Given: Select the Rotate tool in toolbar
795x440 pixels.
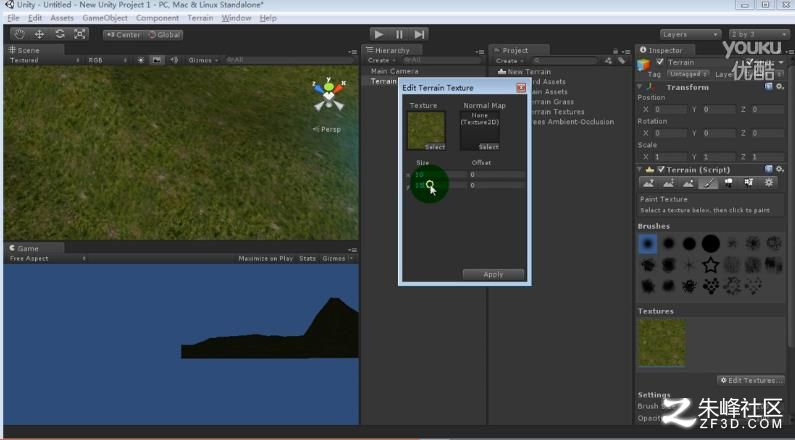Looking at the screenshot, I should pyautogui.click(x=60, y=34).
